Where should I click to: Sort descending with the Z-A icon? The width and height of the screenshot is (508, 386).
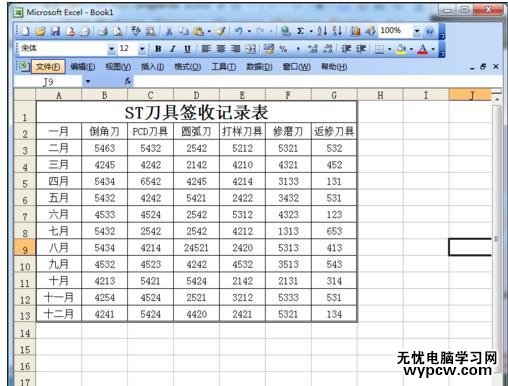click(337, 31)
